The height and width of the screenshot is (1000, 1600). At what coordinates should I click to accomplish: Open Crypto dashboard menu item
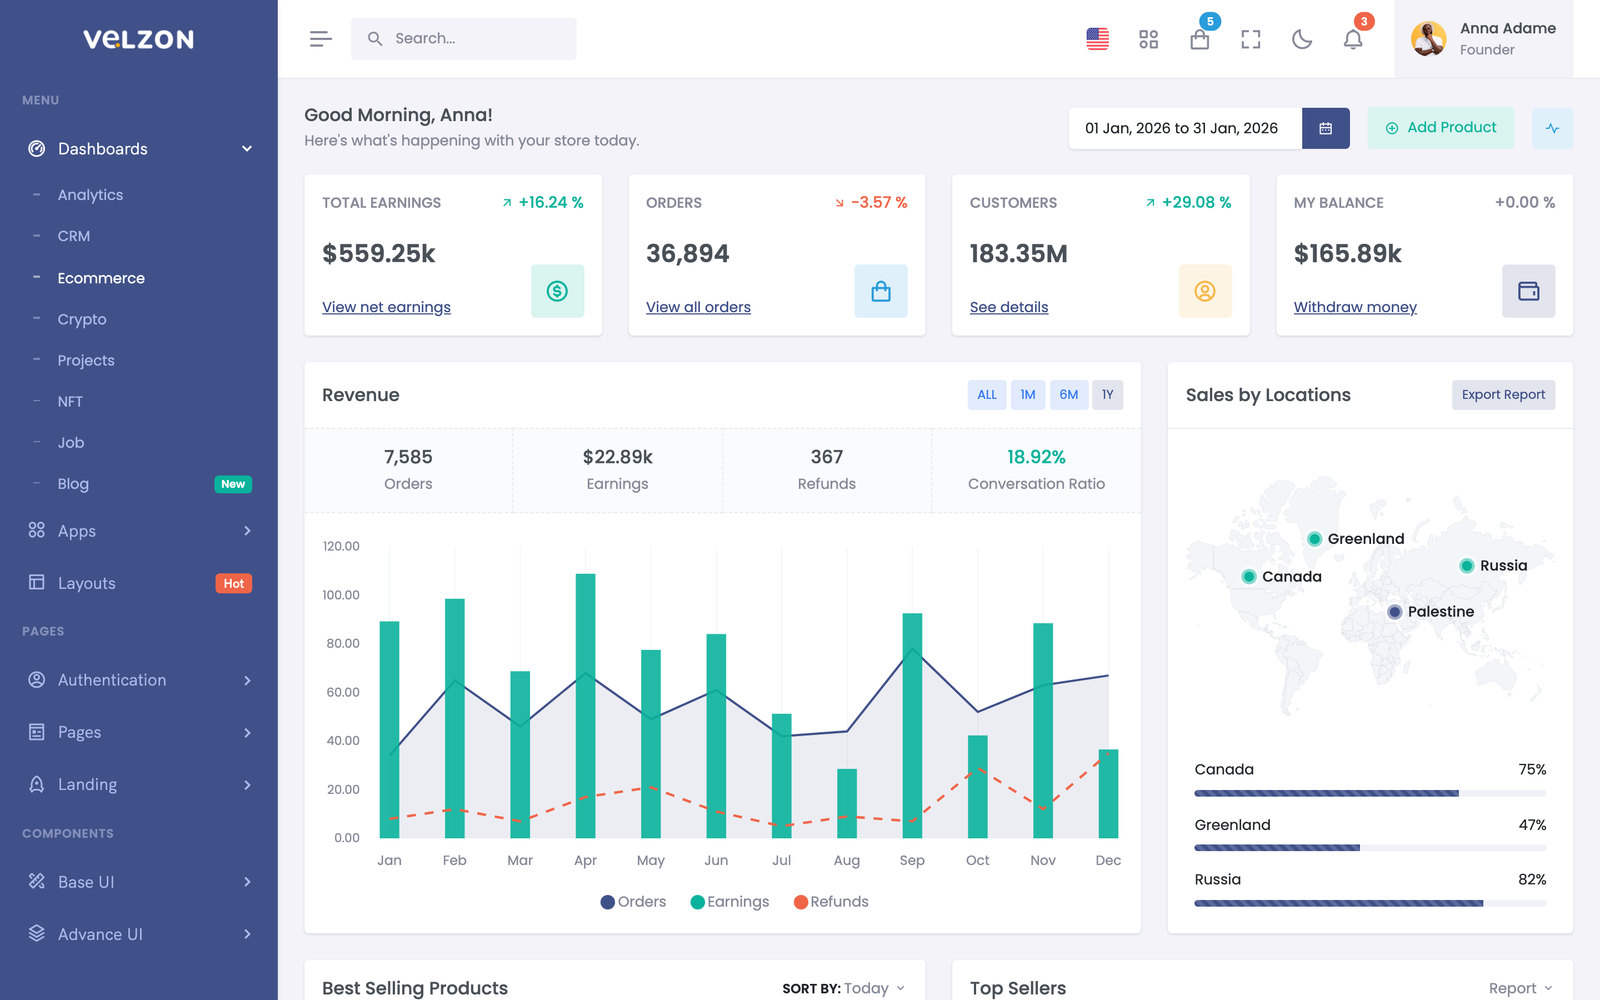click(82, 319)
